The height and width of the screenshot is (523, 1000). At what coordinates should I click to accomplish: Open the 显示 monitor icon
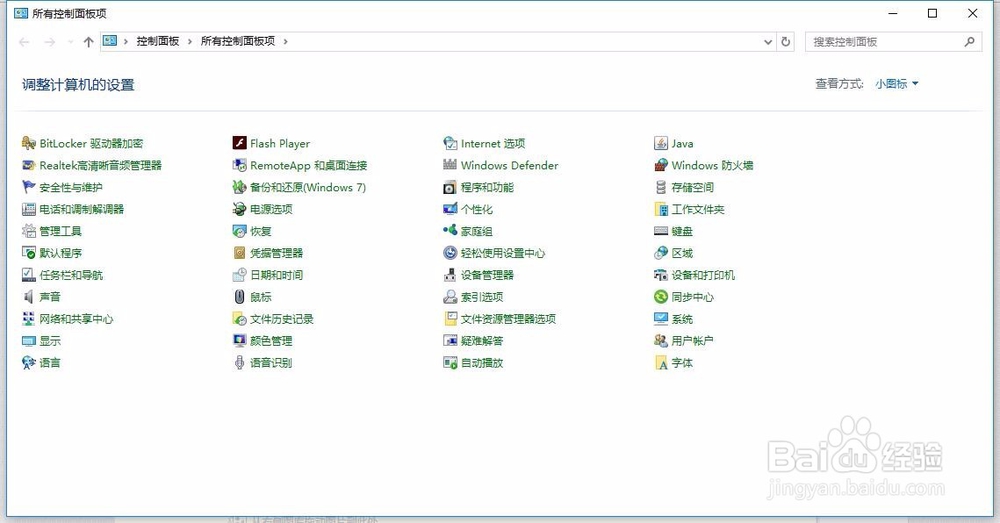coord(28,341)
